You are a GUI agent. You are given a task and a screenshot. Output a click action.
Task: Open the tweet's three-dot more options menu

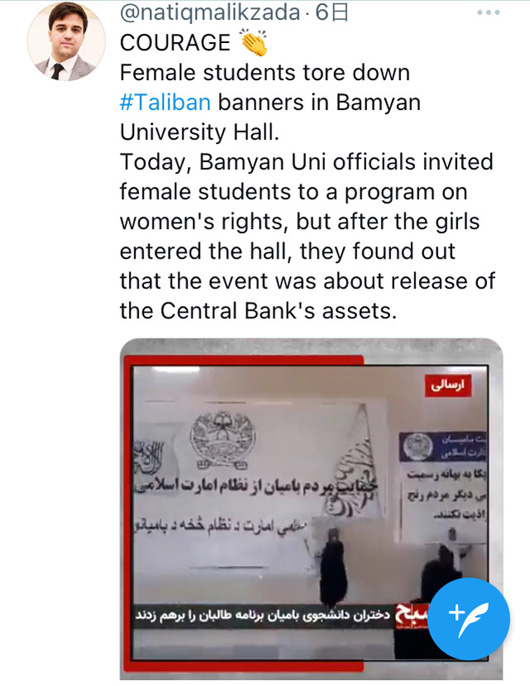(x=488, y=13)
